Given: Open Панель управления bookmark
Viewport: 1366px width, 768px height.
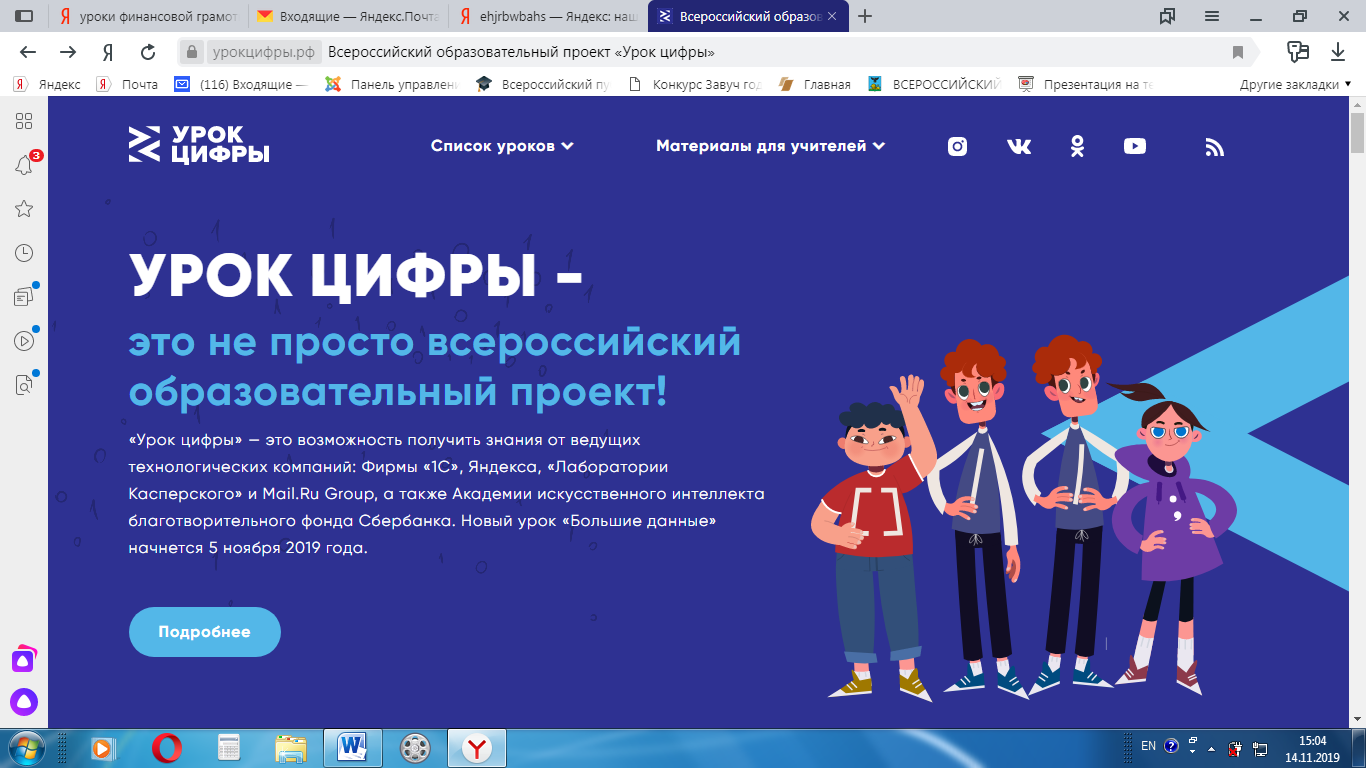Looking at the screenshot, I should (393, 85).
